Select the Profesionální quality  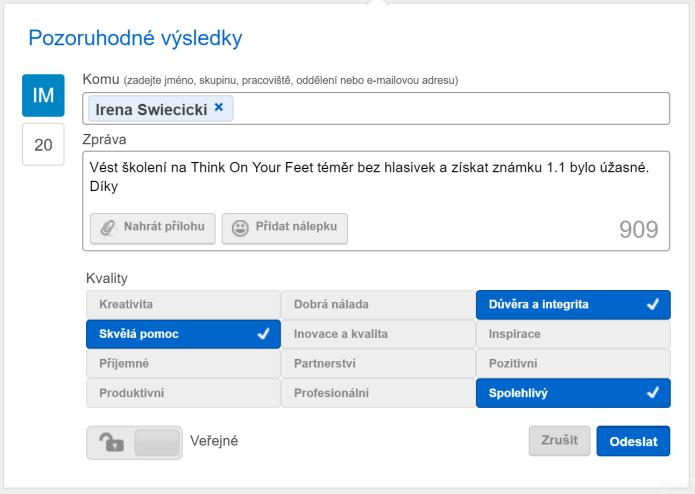[378, 393]
